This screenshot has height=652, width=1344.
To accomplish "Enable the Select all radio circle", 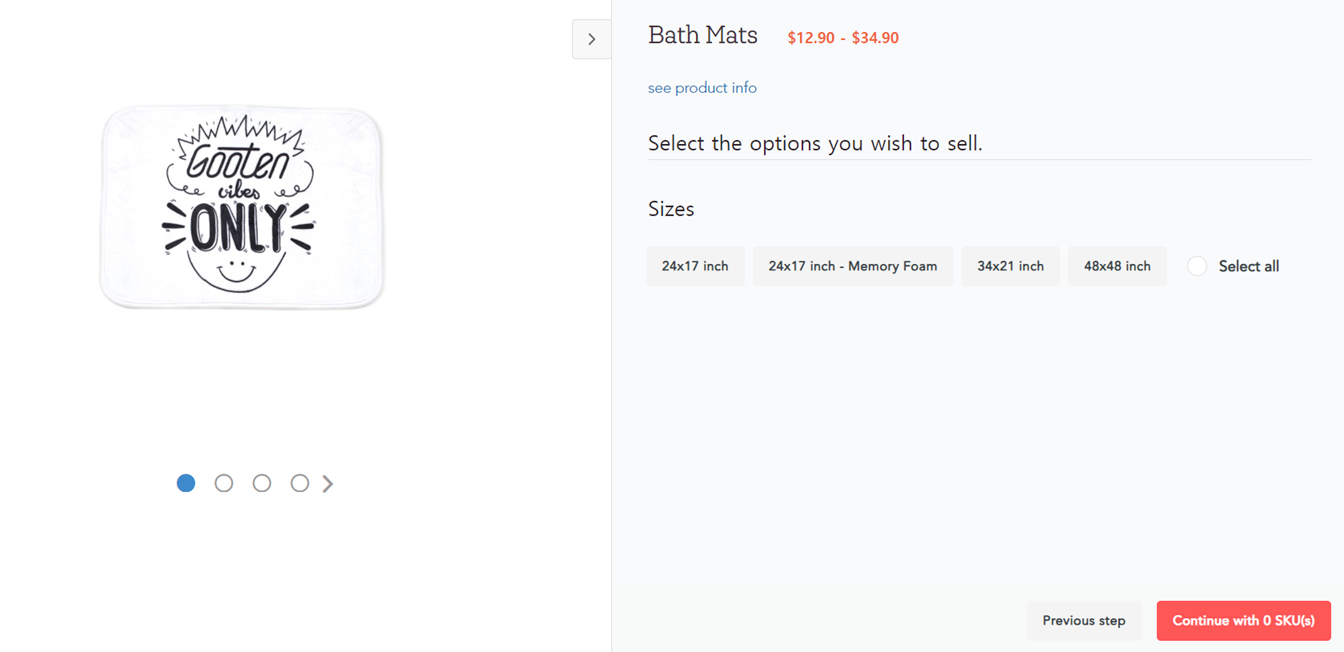I will pos(1197,266).
